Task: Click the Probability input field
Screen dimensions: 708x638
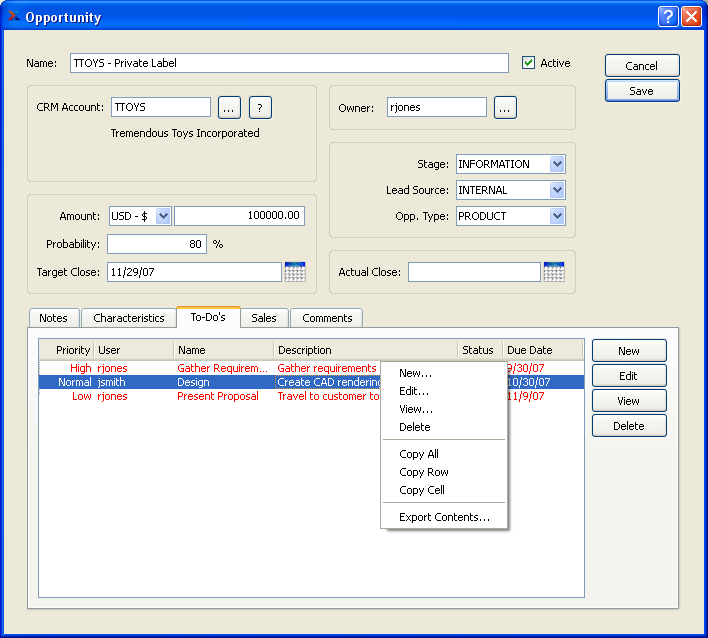Action: [x=156, y=244]
